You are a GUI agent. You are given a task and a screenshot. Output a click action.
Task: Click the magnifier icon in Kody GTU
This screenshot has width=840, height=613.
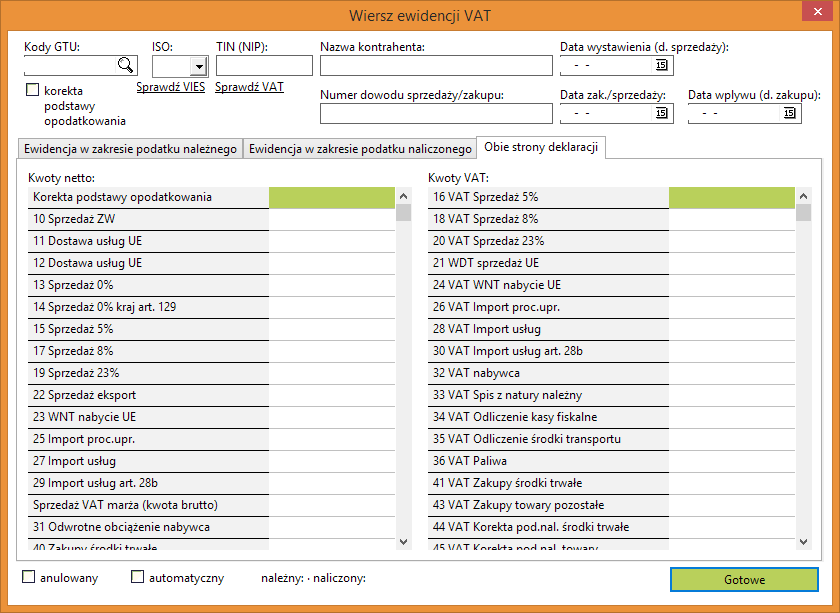click(125, 65)
